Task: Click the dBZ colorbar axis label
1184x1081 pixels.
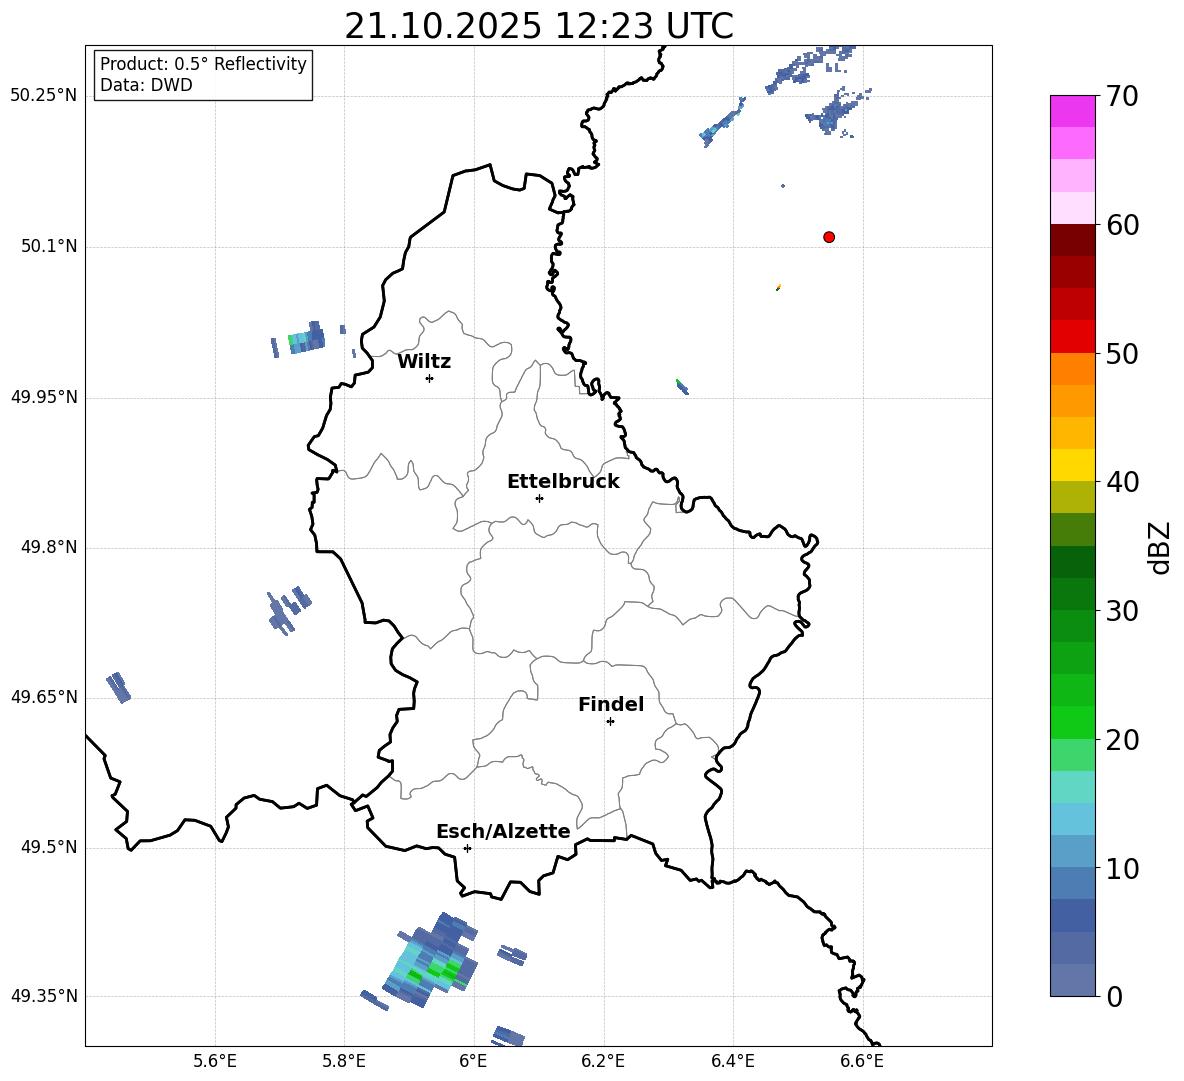Action: coord(1159,547)
